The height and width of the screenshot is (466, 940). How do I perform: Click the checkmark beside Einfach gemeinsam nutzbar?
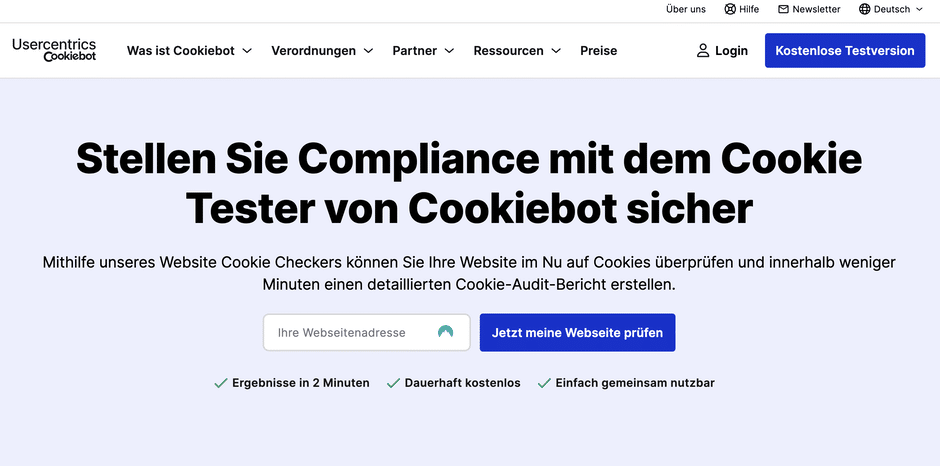pos(544,383)
